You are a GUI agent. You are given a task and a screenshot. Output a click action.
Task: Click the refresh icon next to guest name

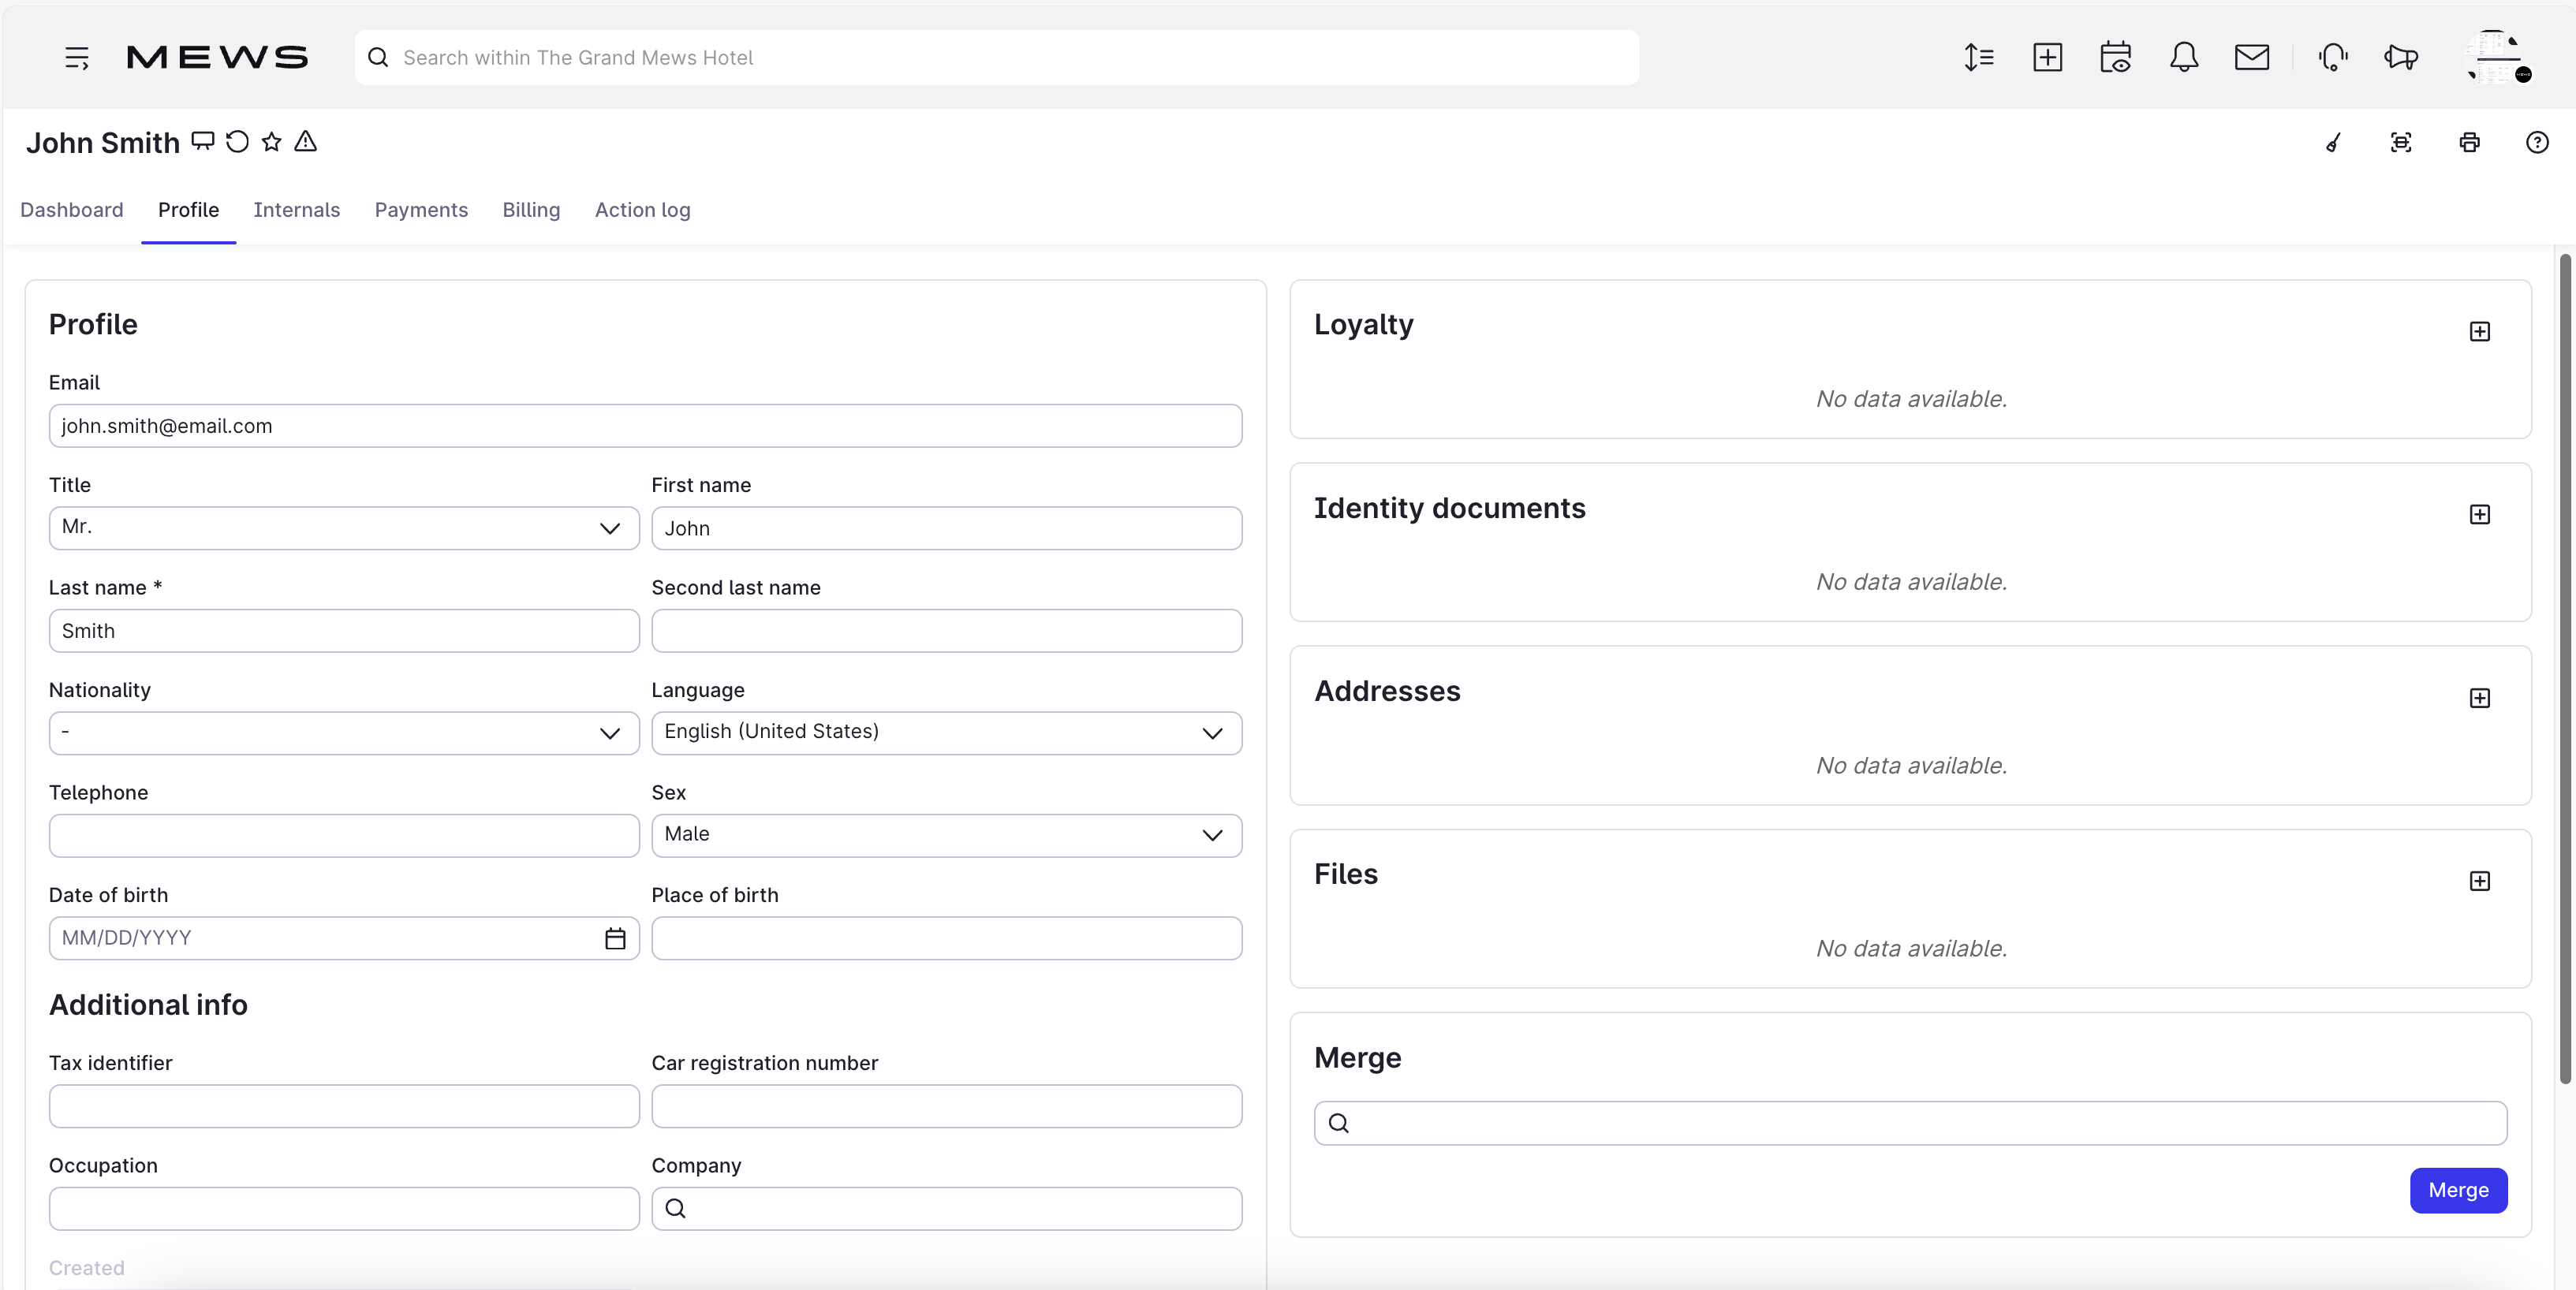coord(236,142)
